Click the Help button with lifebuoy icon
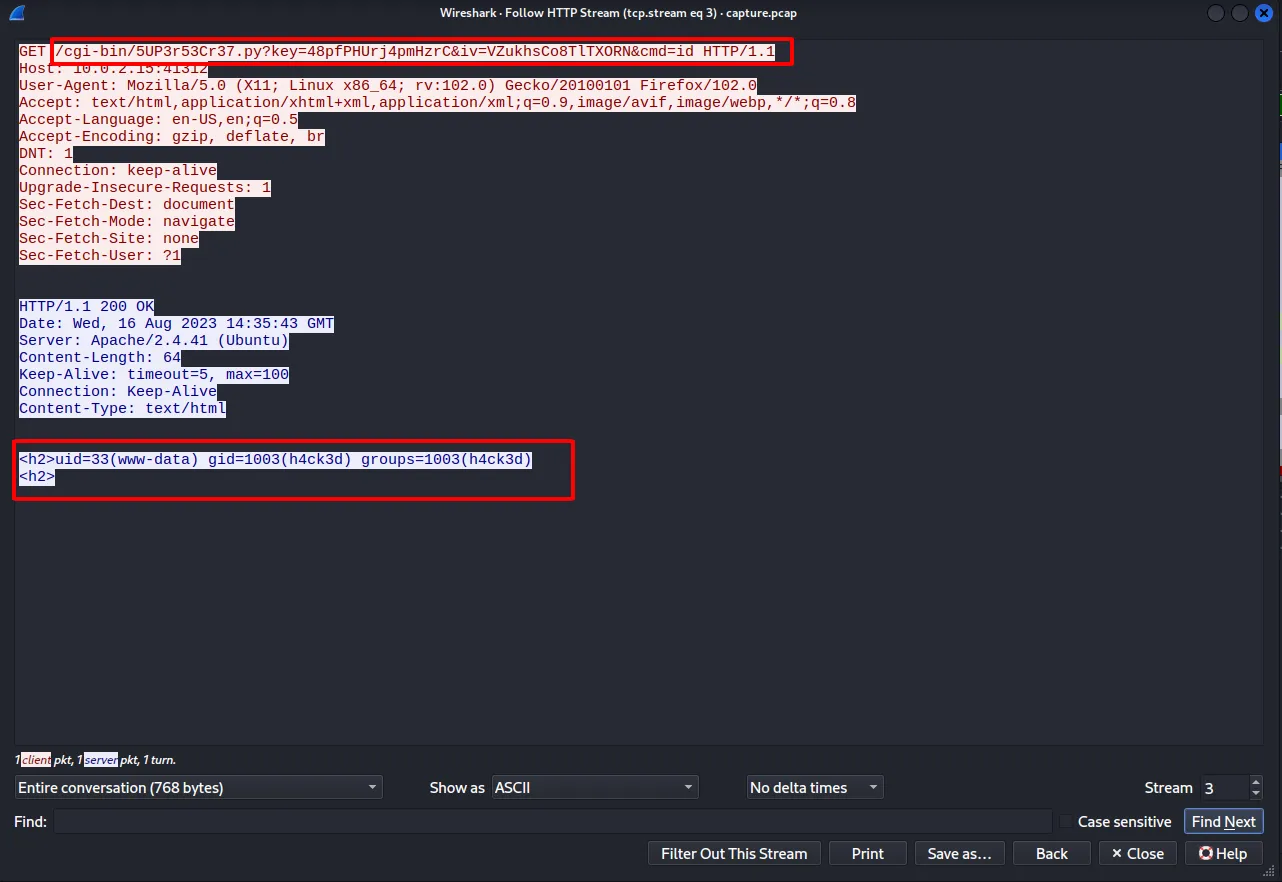The height and width of the screenshot is (882, 1282). (1223, 853)
